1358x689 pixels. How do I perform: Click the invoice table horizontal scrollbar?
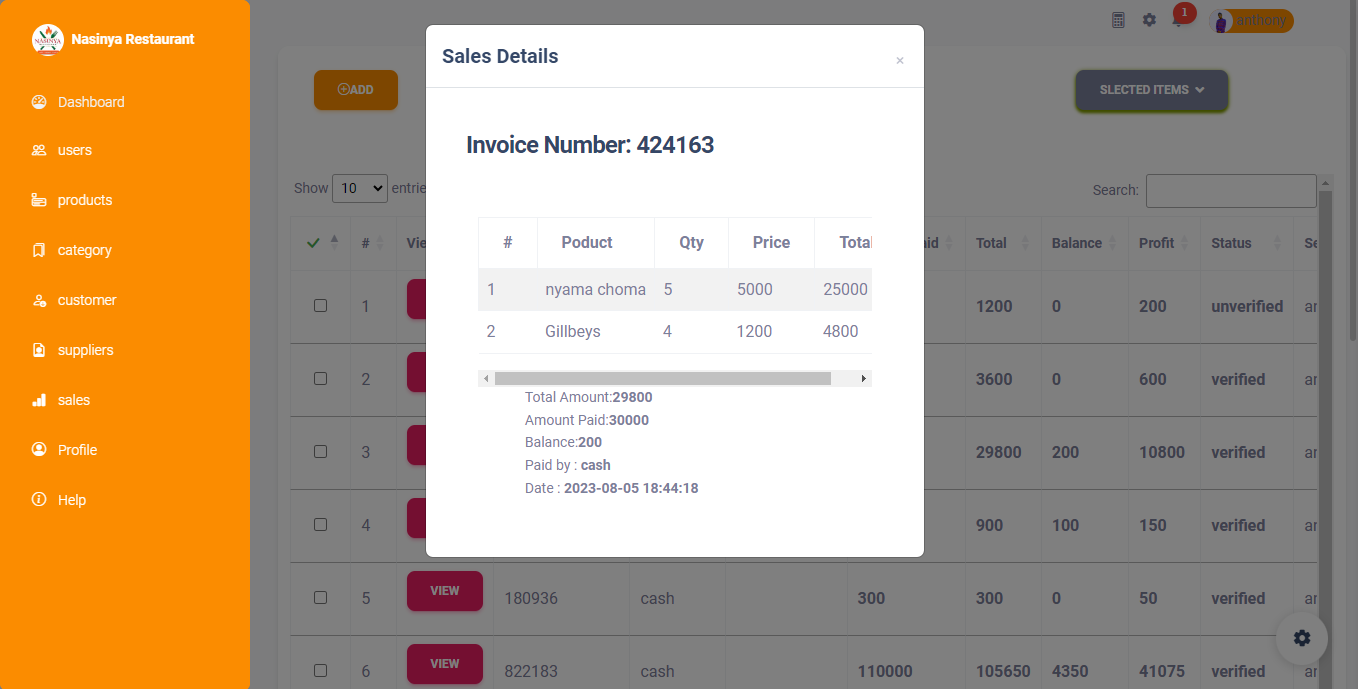(662, 379)
